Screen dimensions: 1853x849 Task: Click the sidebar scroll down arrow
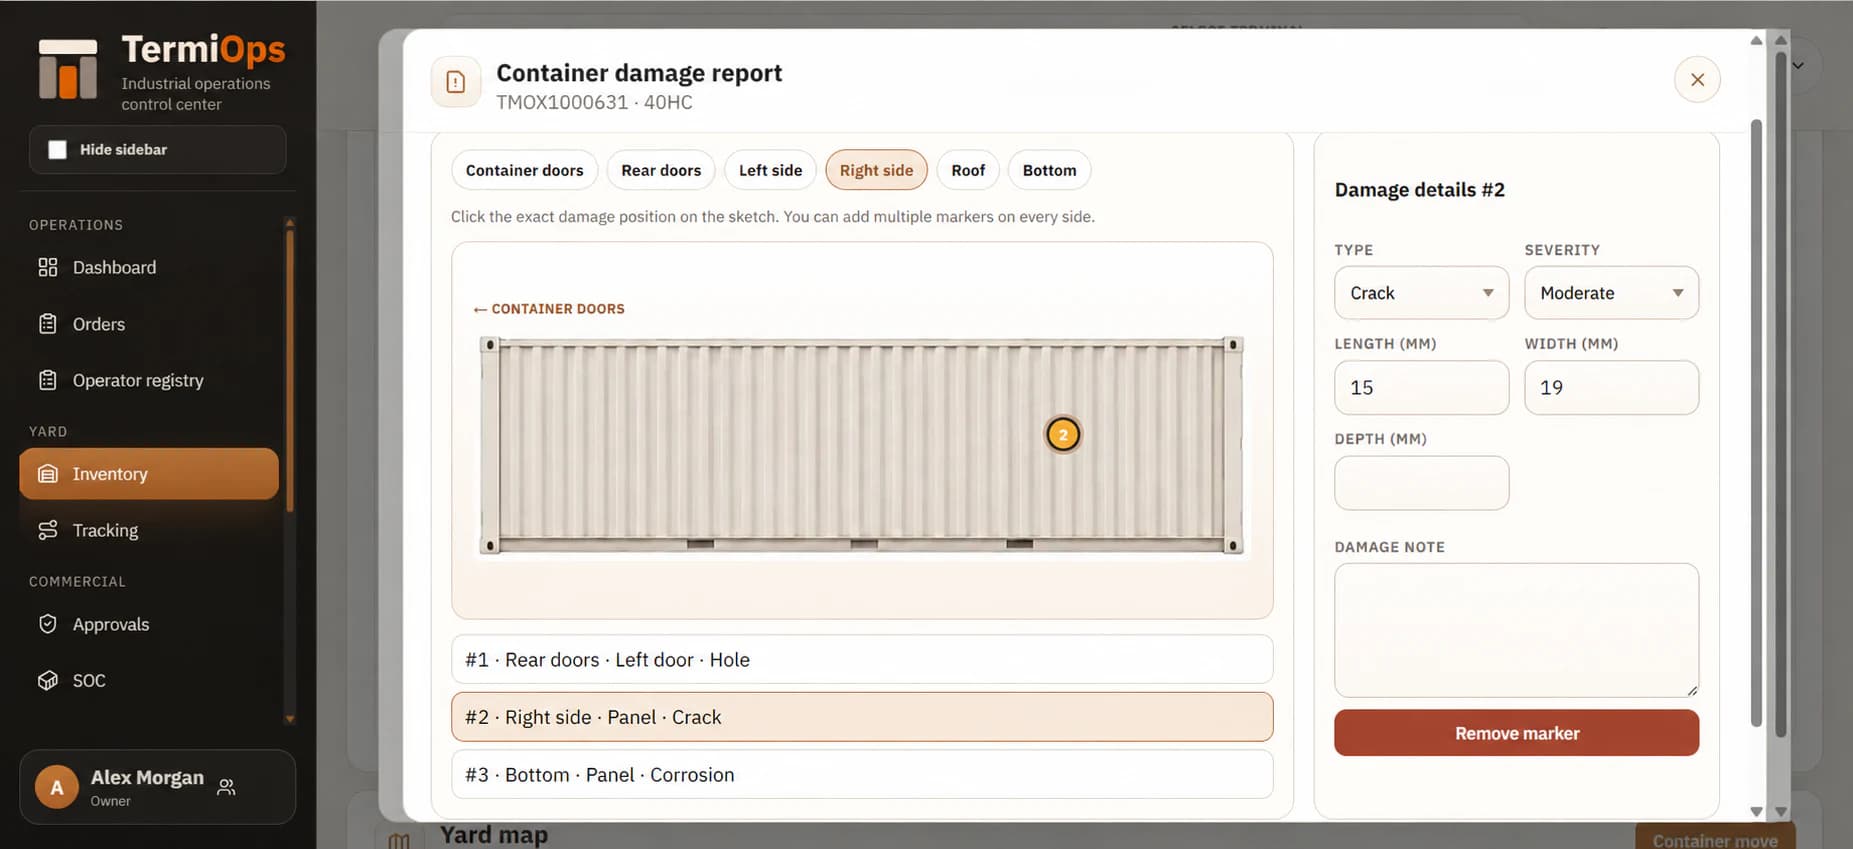tap(290, 719)
